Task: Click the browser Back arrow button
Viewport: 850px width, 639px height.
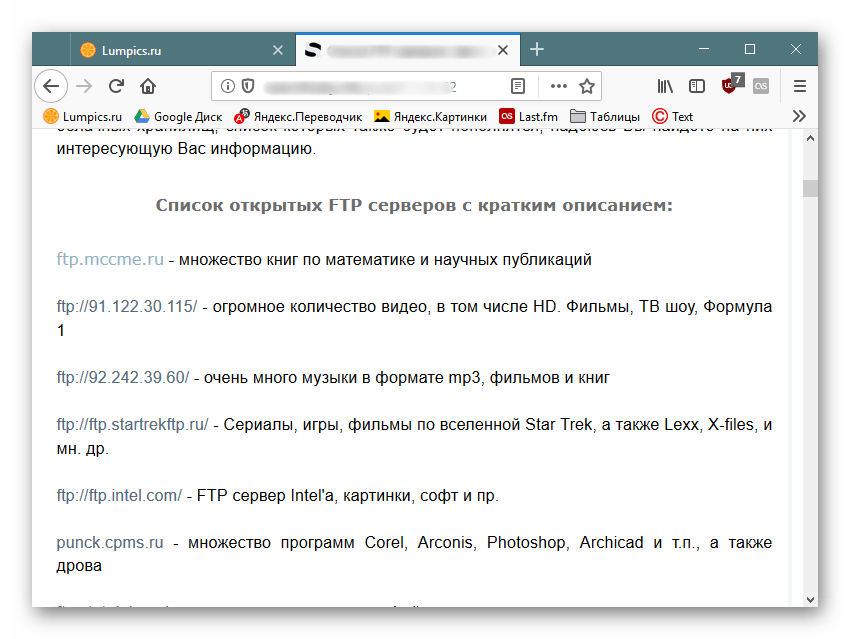Action: click(51, 86)
